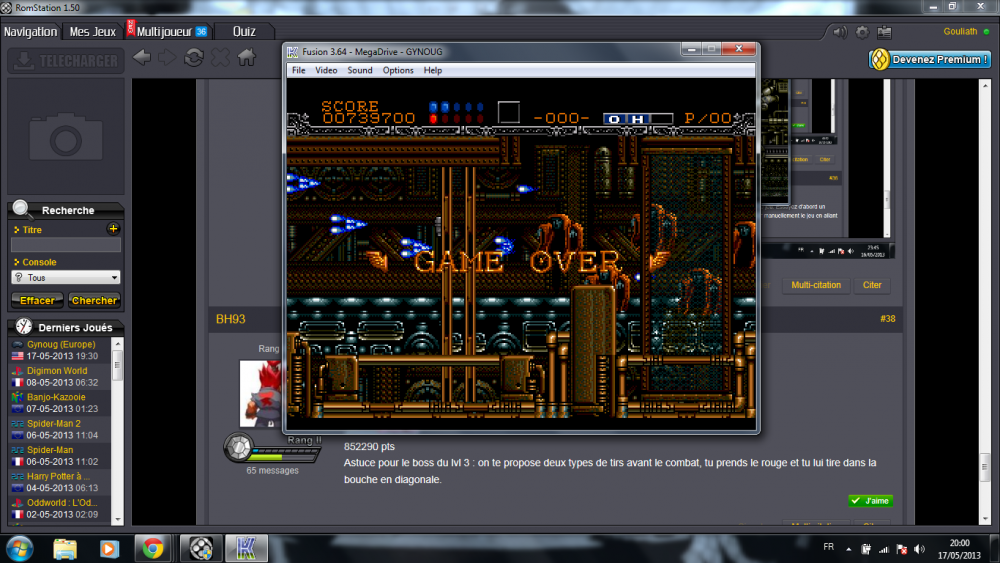Click the rank medal icon under BH93's avatar
The image size is (1000, 563).
pos(239,447)
